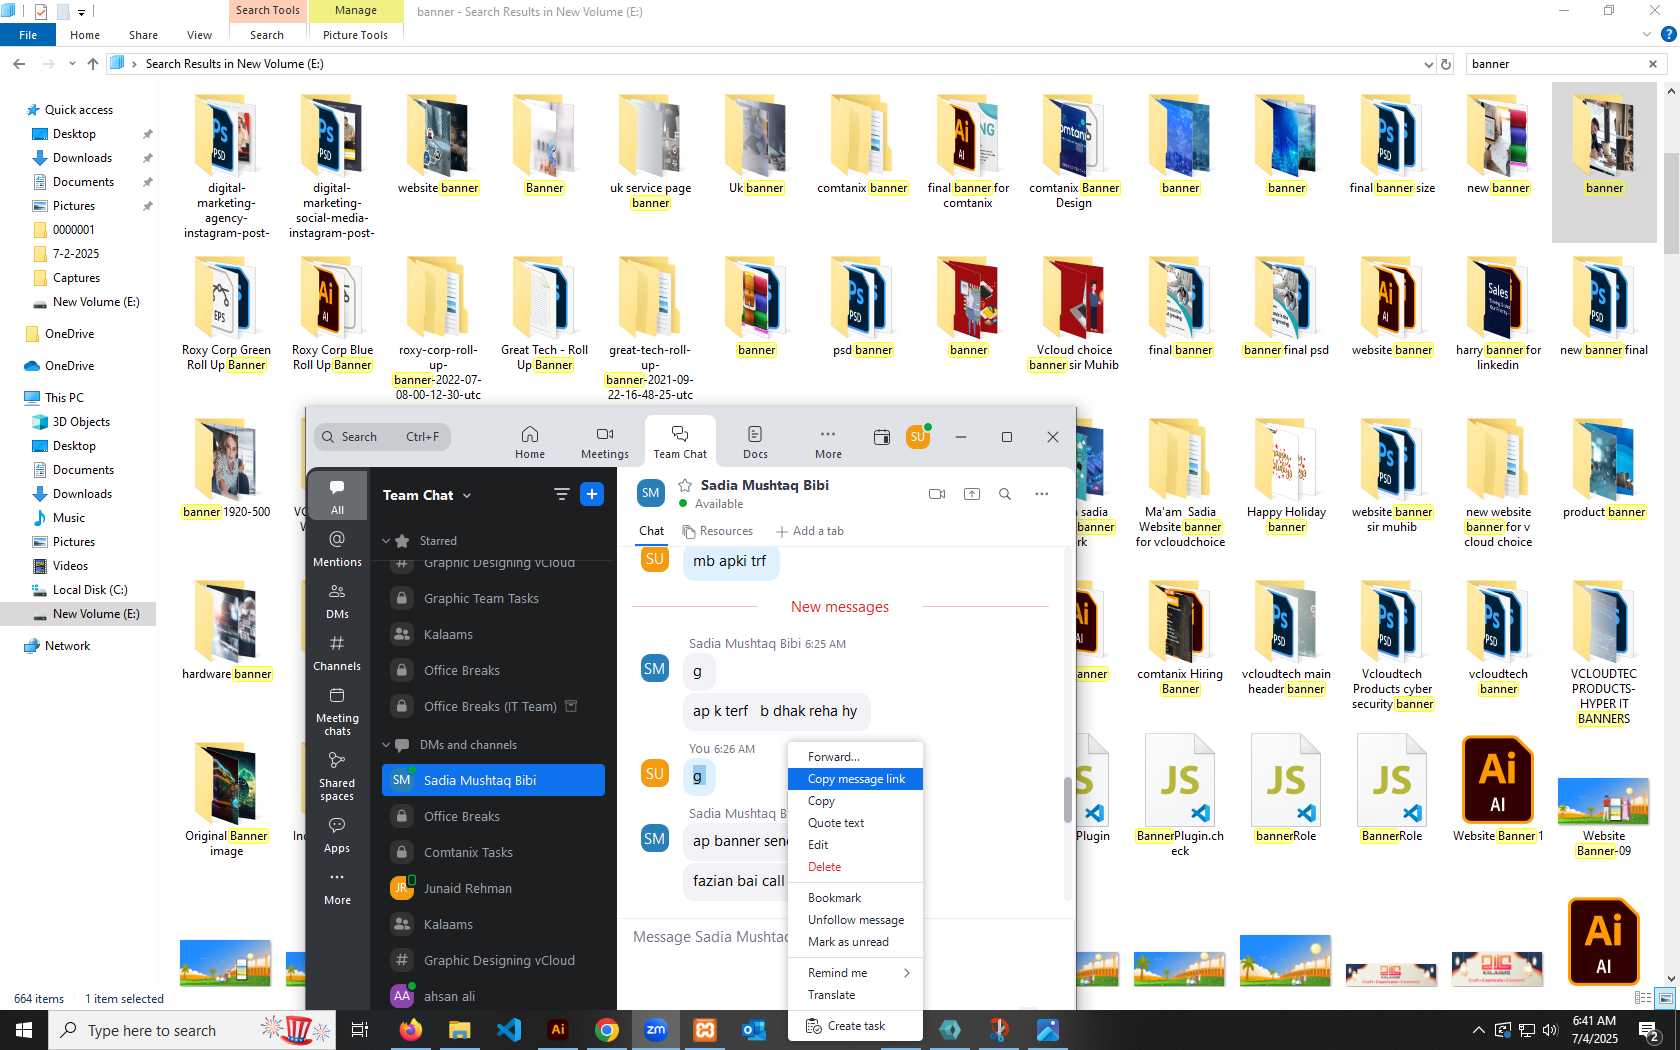Collapse the Starred section in Zoom

(386, 541)
